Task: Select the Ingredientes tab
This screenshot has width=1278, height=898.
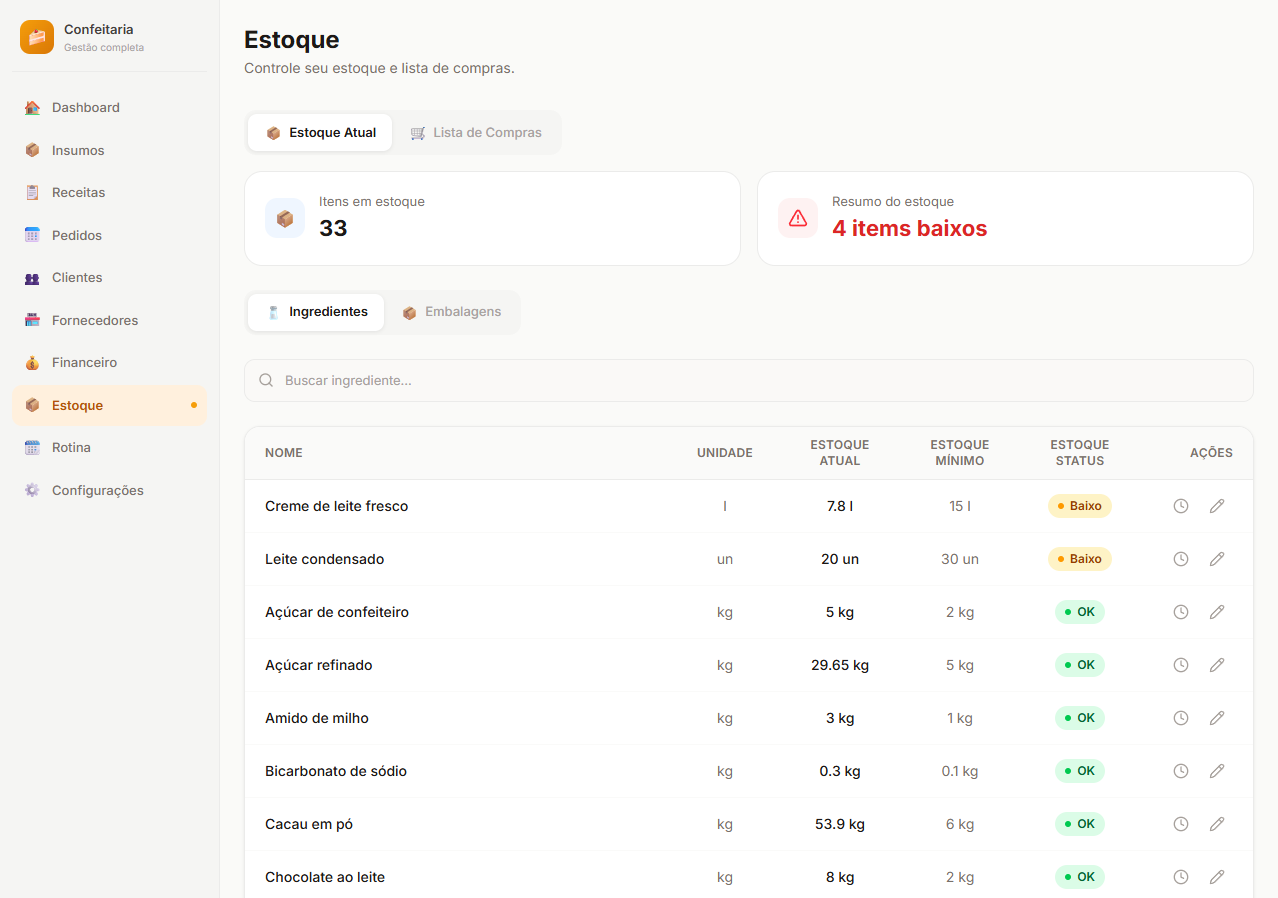Action: [x=317, y=312]
